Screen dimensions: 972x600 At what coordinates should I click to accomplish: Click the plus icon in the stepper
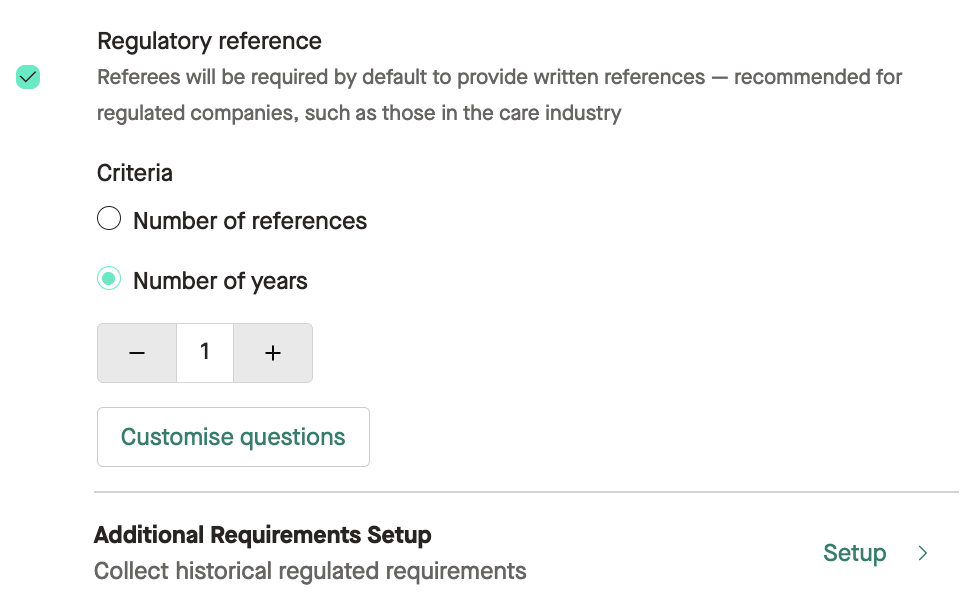(273, 353)
